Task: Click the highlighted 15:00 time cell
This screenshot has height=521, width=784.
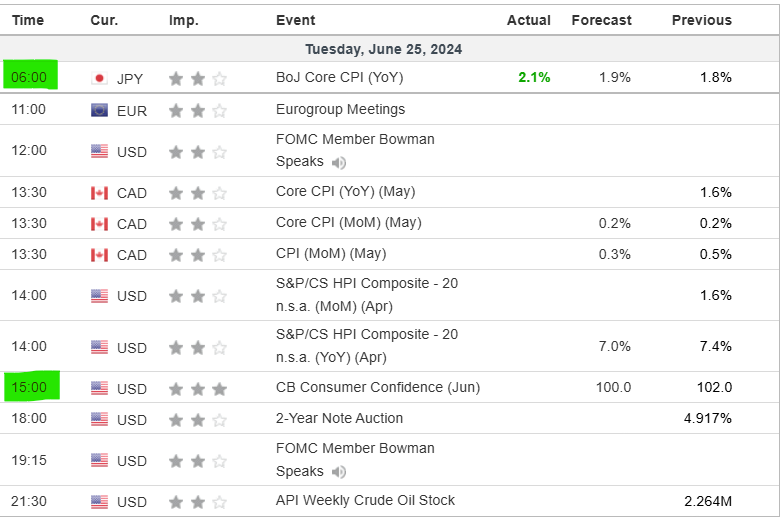Action: click(30, 387)
